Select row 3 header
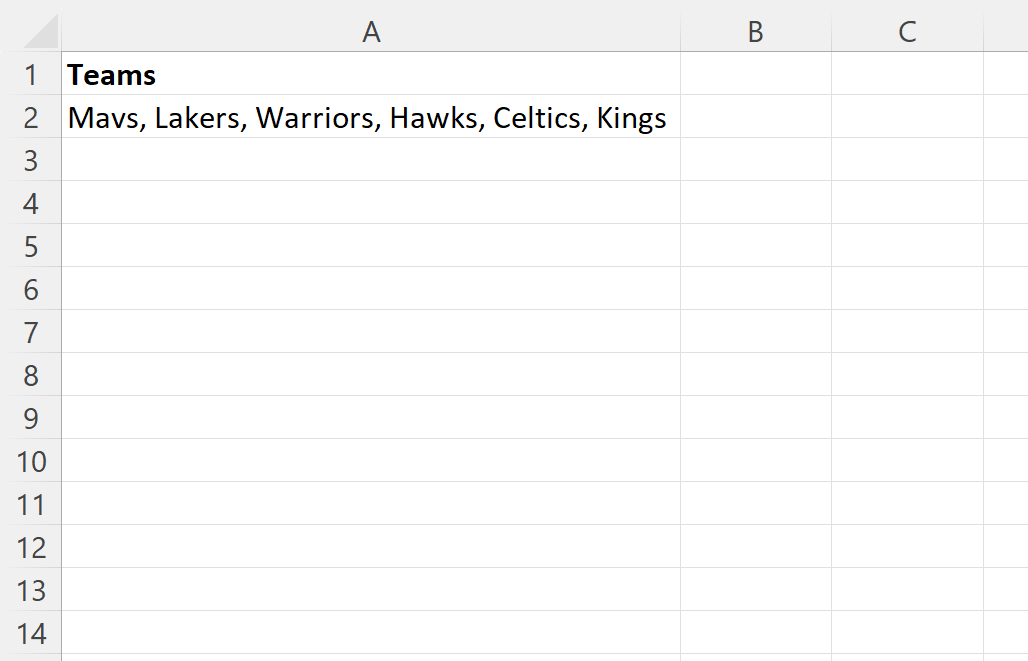Viewport: 1028px width, 661px height. (x=31, y=160)
